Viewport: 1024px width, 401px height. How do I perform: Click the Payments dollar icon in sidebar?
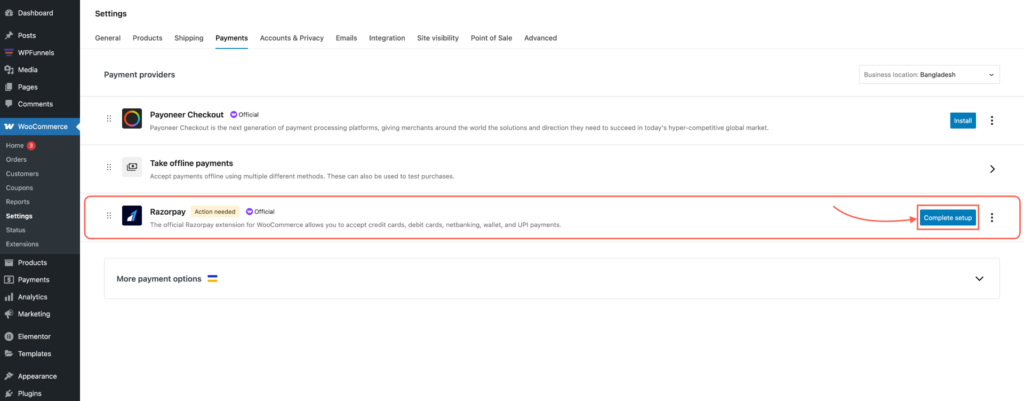pos(9,280)
